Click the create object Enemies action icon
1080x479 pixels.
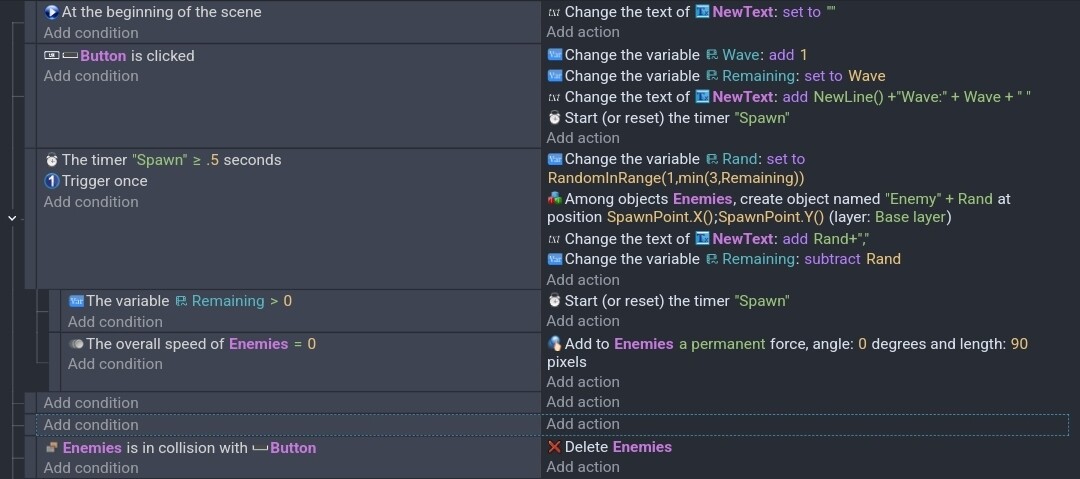pos(554,199)
